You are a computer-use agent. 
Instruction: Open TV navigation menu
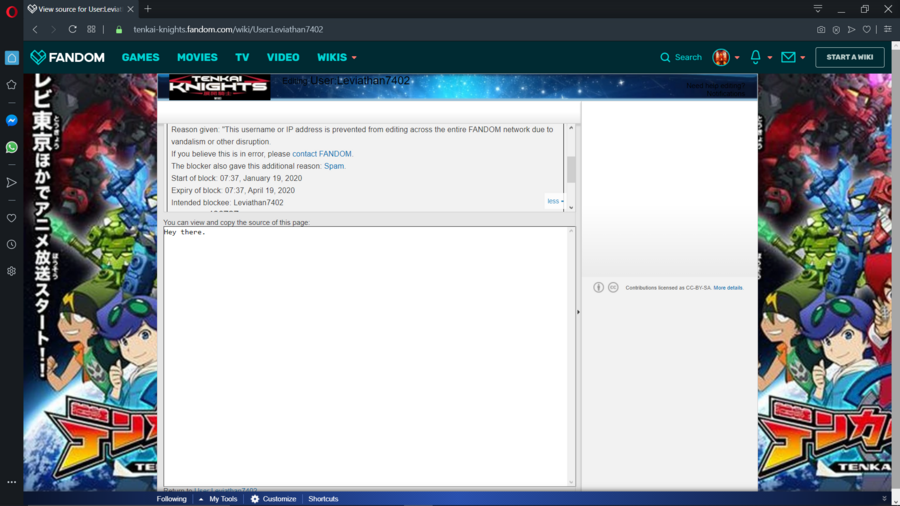pos(242,57)
